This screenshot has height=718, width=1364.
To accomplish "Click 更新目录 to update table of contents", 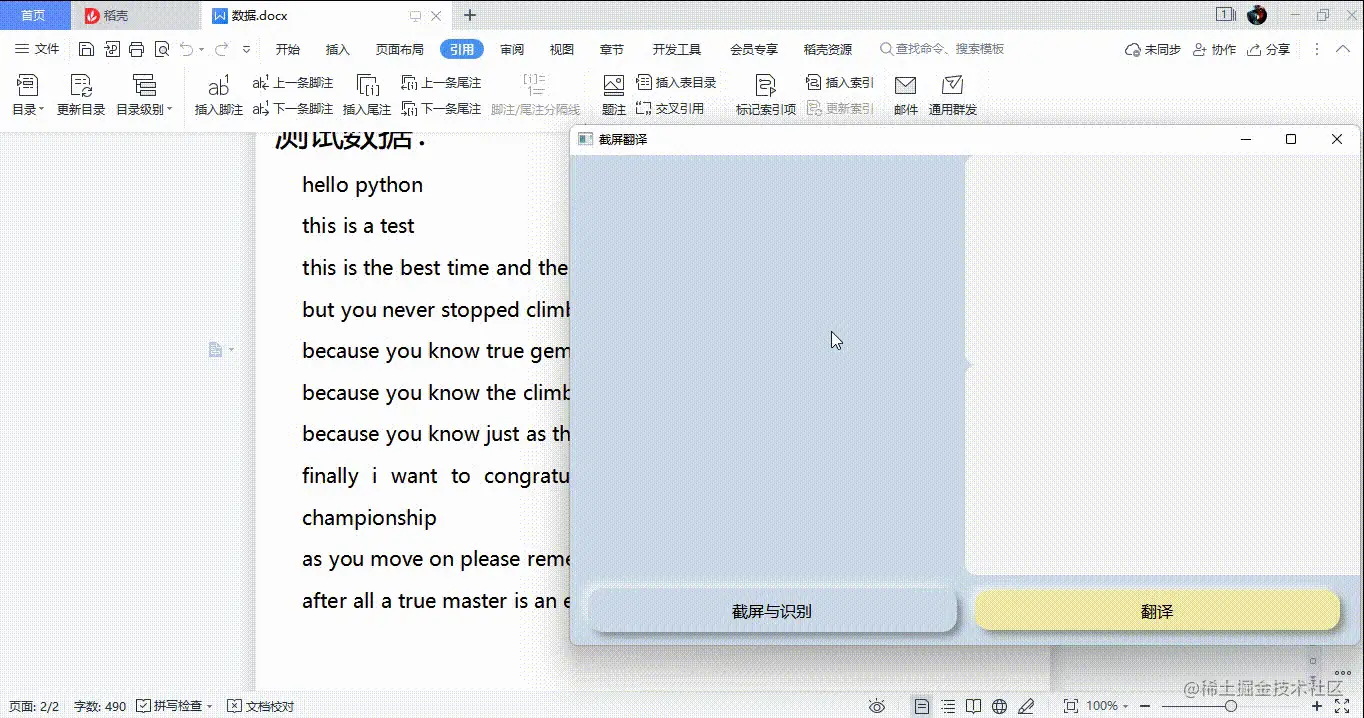I will point(81,95).
